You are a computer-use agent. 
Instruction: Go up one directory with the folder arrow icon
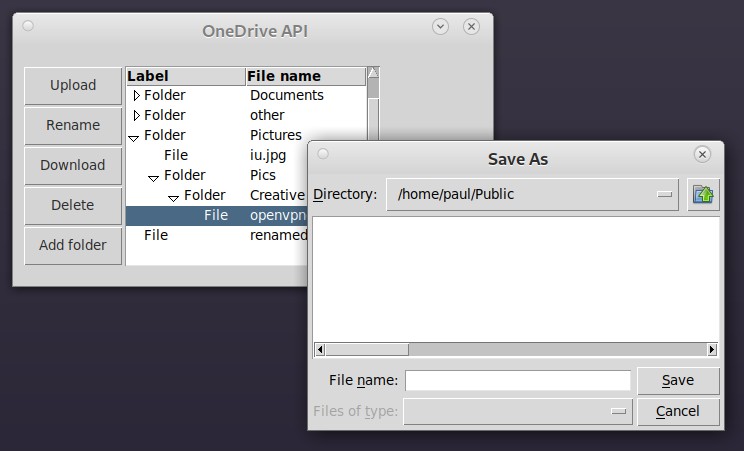coord(703,195)
